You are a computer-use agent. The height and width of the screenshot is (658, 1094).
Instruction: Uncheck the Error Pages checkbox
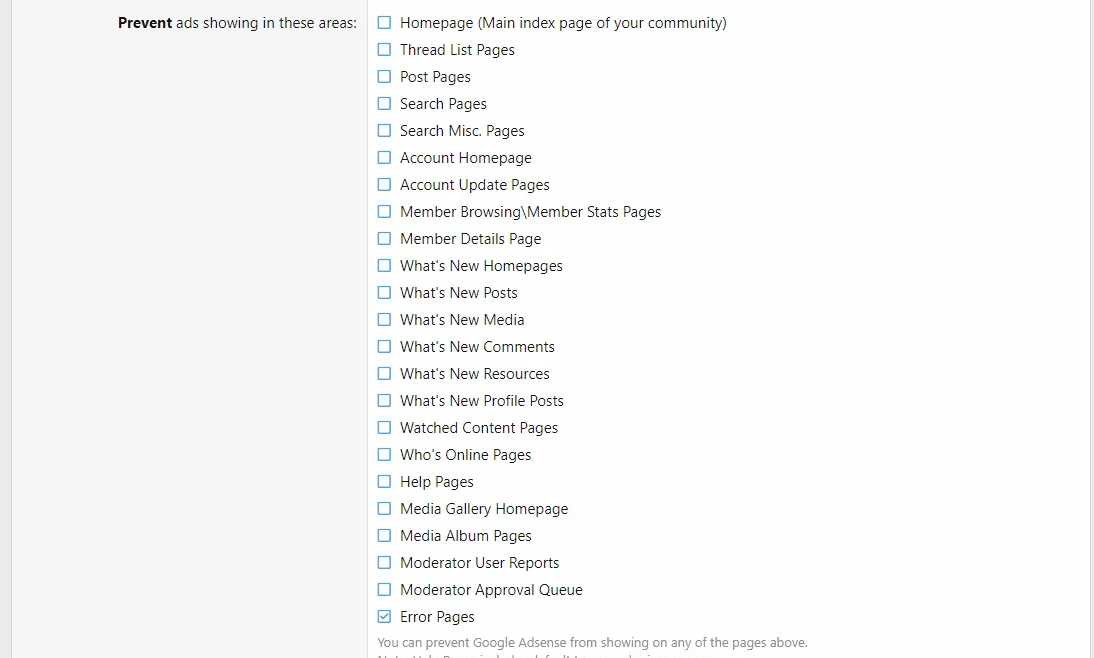pos(384,617)
